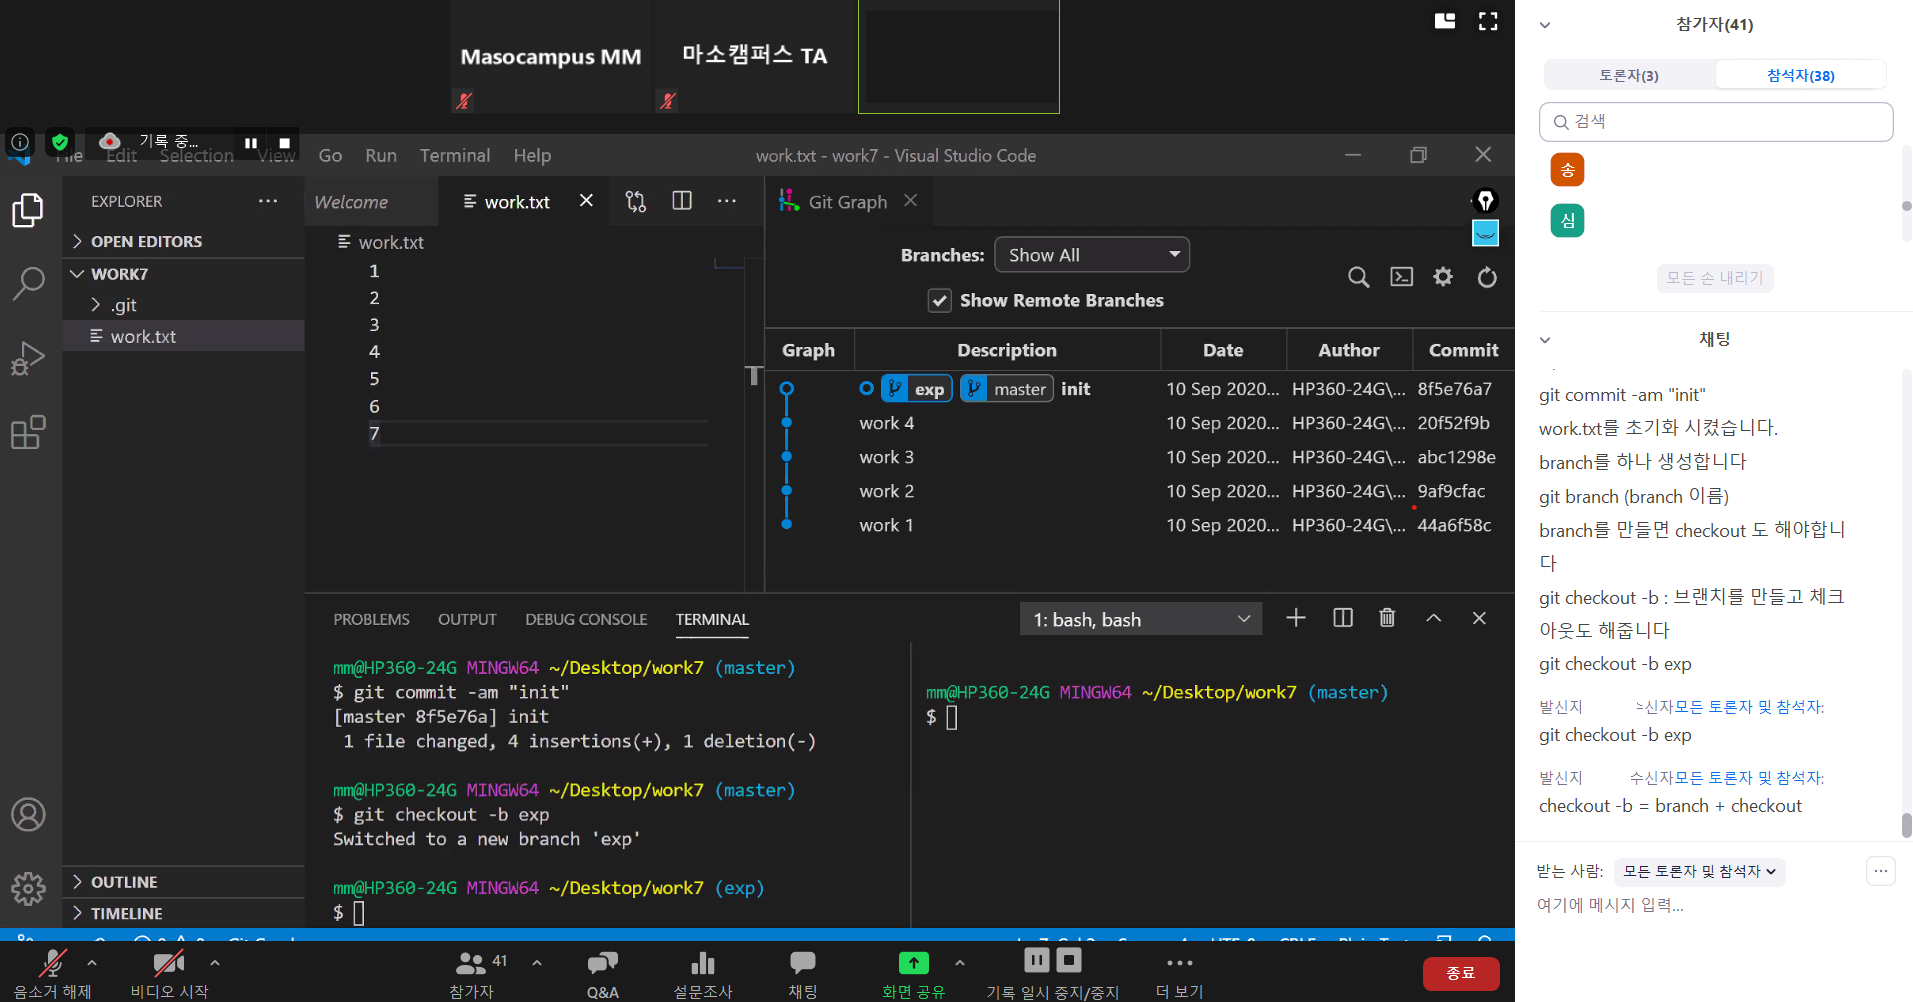Screen dimensions: 1913x1002
Task: Click the screen share button
Action: [x=913, y=964]
